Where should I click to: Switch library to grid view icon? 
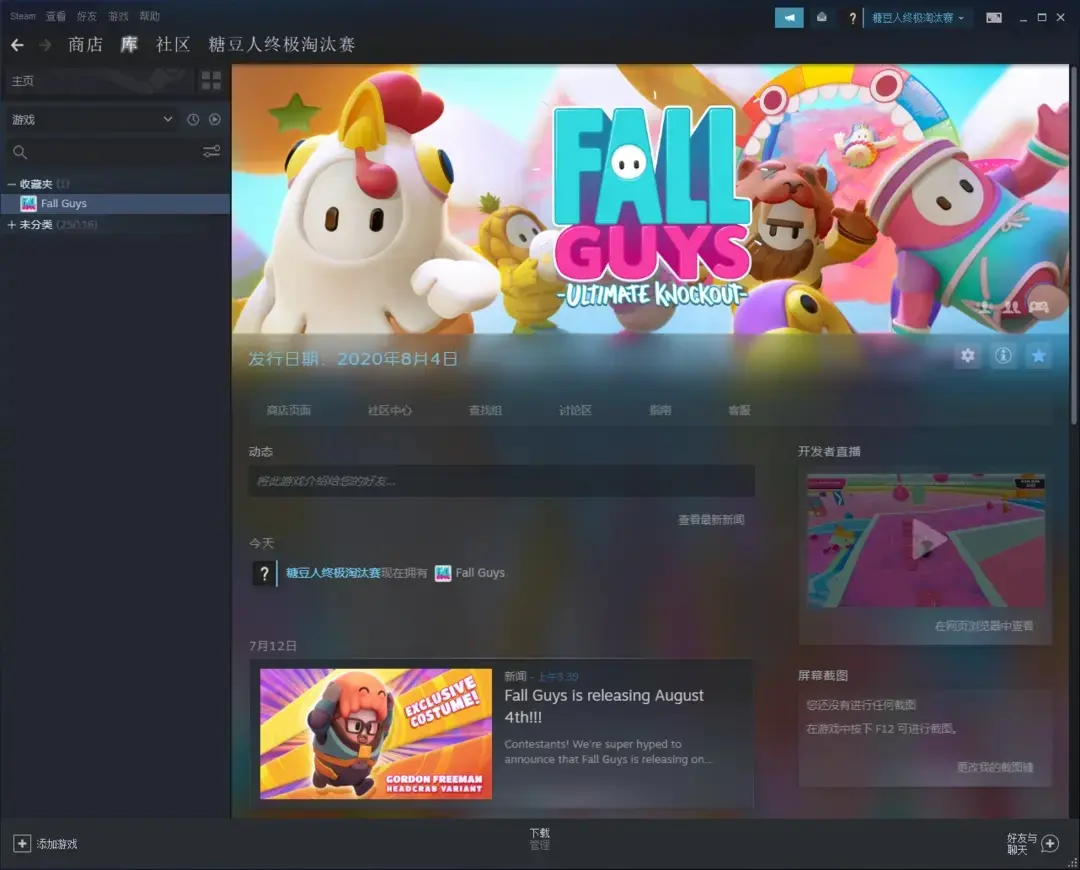pyautogui.click(x=211, y=81)
